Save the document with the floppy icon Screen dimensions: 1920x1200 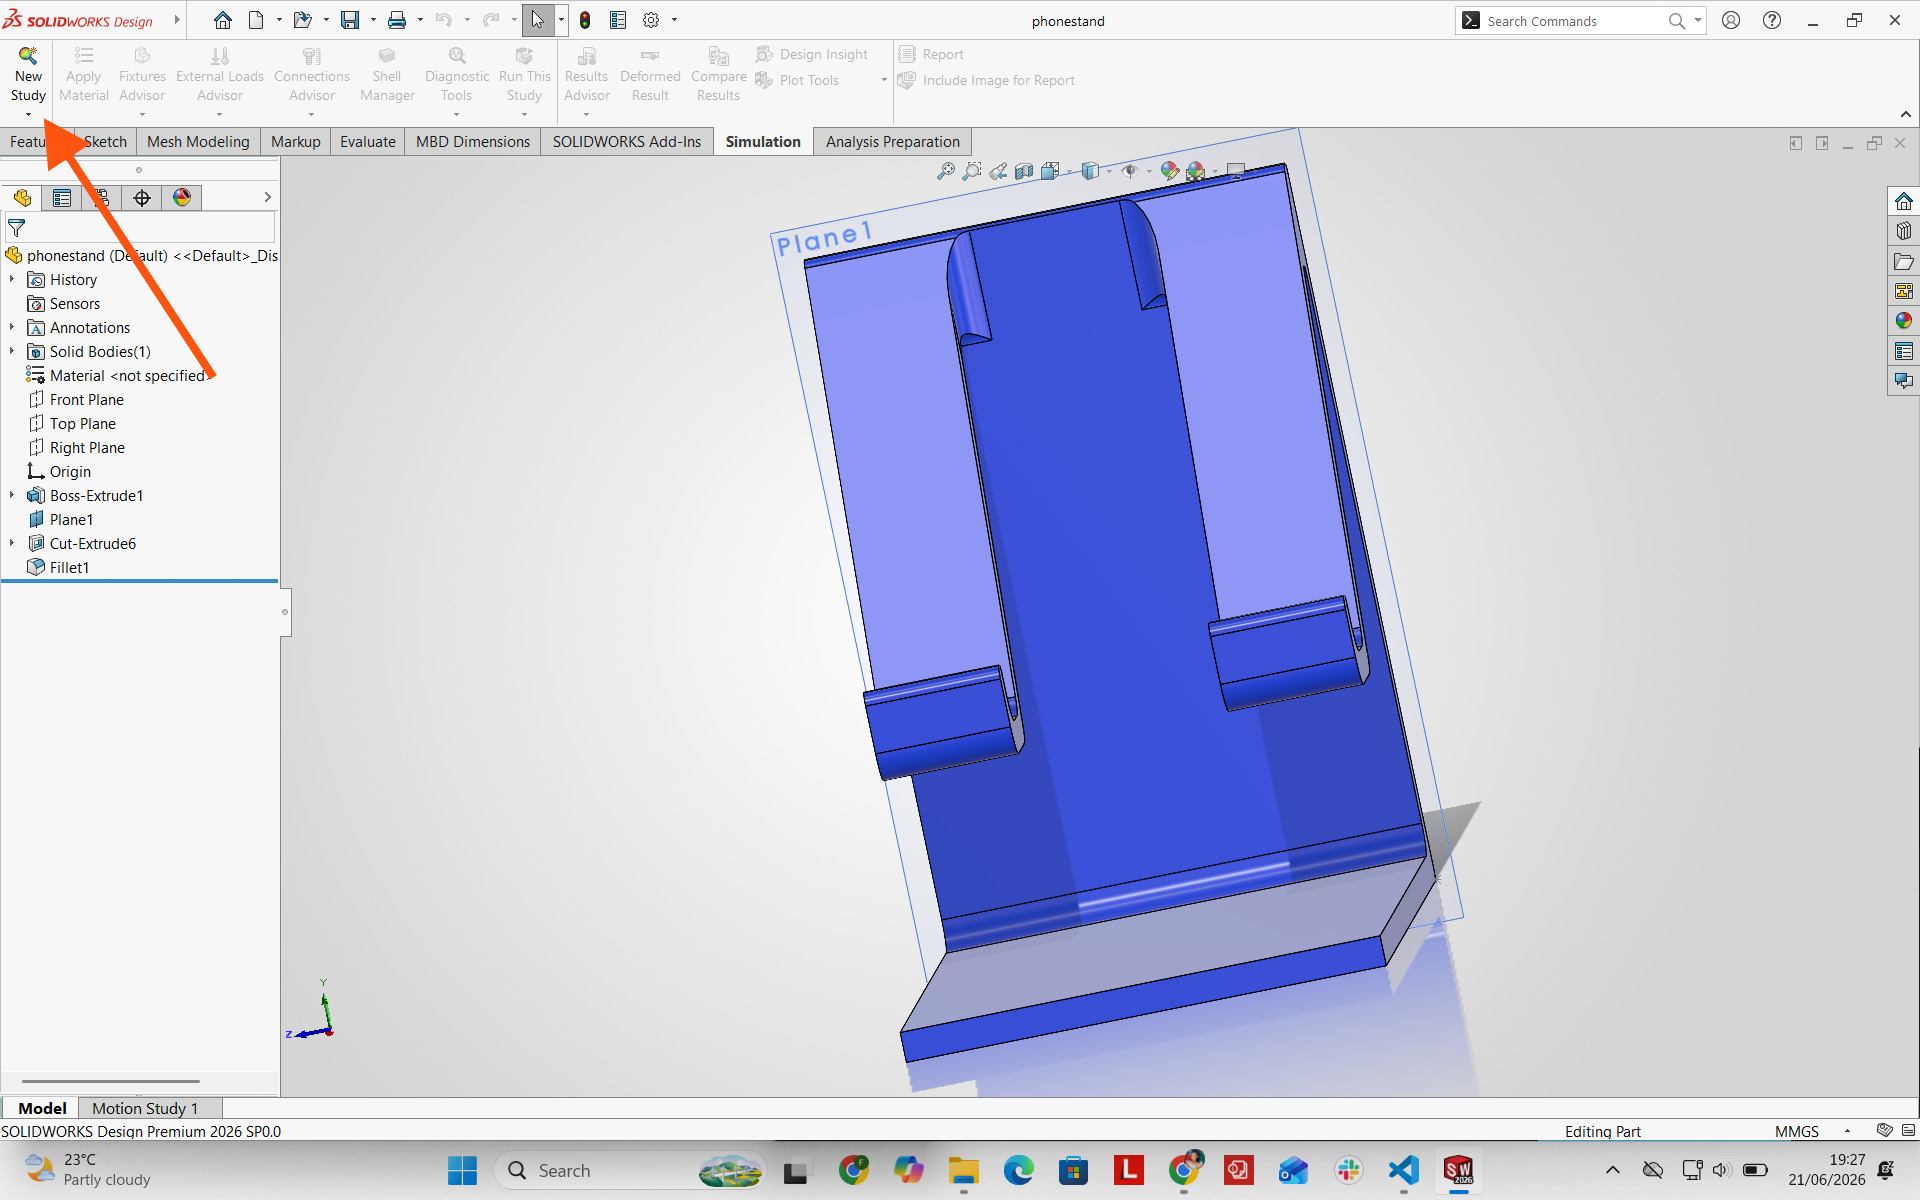(x=350, y=20)
